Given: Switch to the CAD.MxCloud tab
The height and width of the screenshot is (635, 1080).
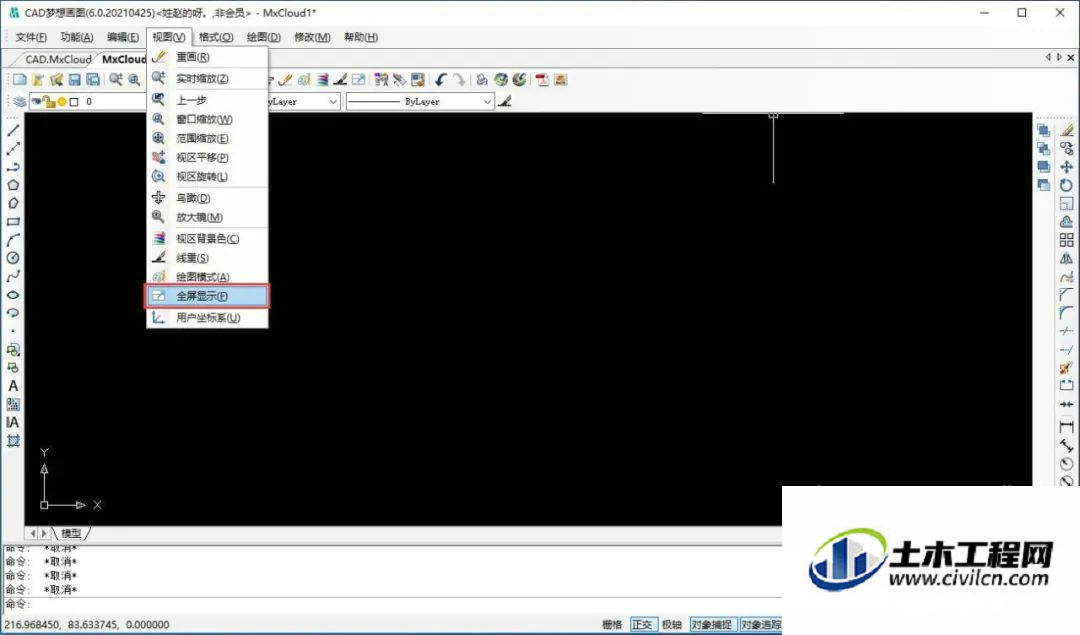Looking at the screenshot, I should (58, 59).
